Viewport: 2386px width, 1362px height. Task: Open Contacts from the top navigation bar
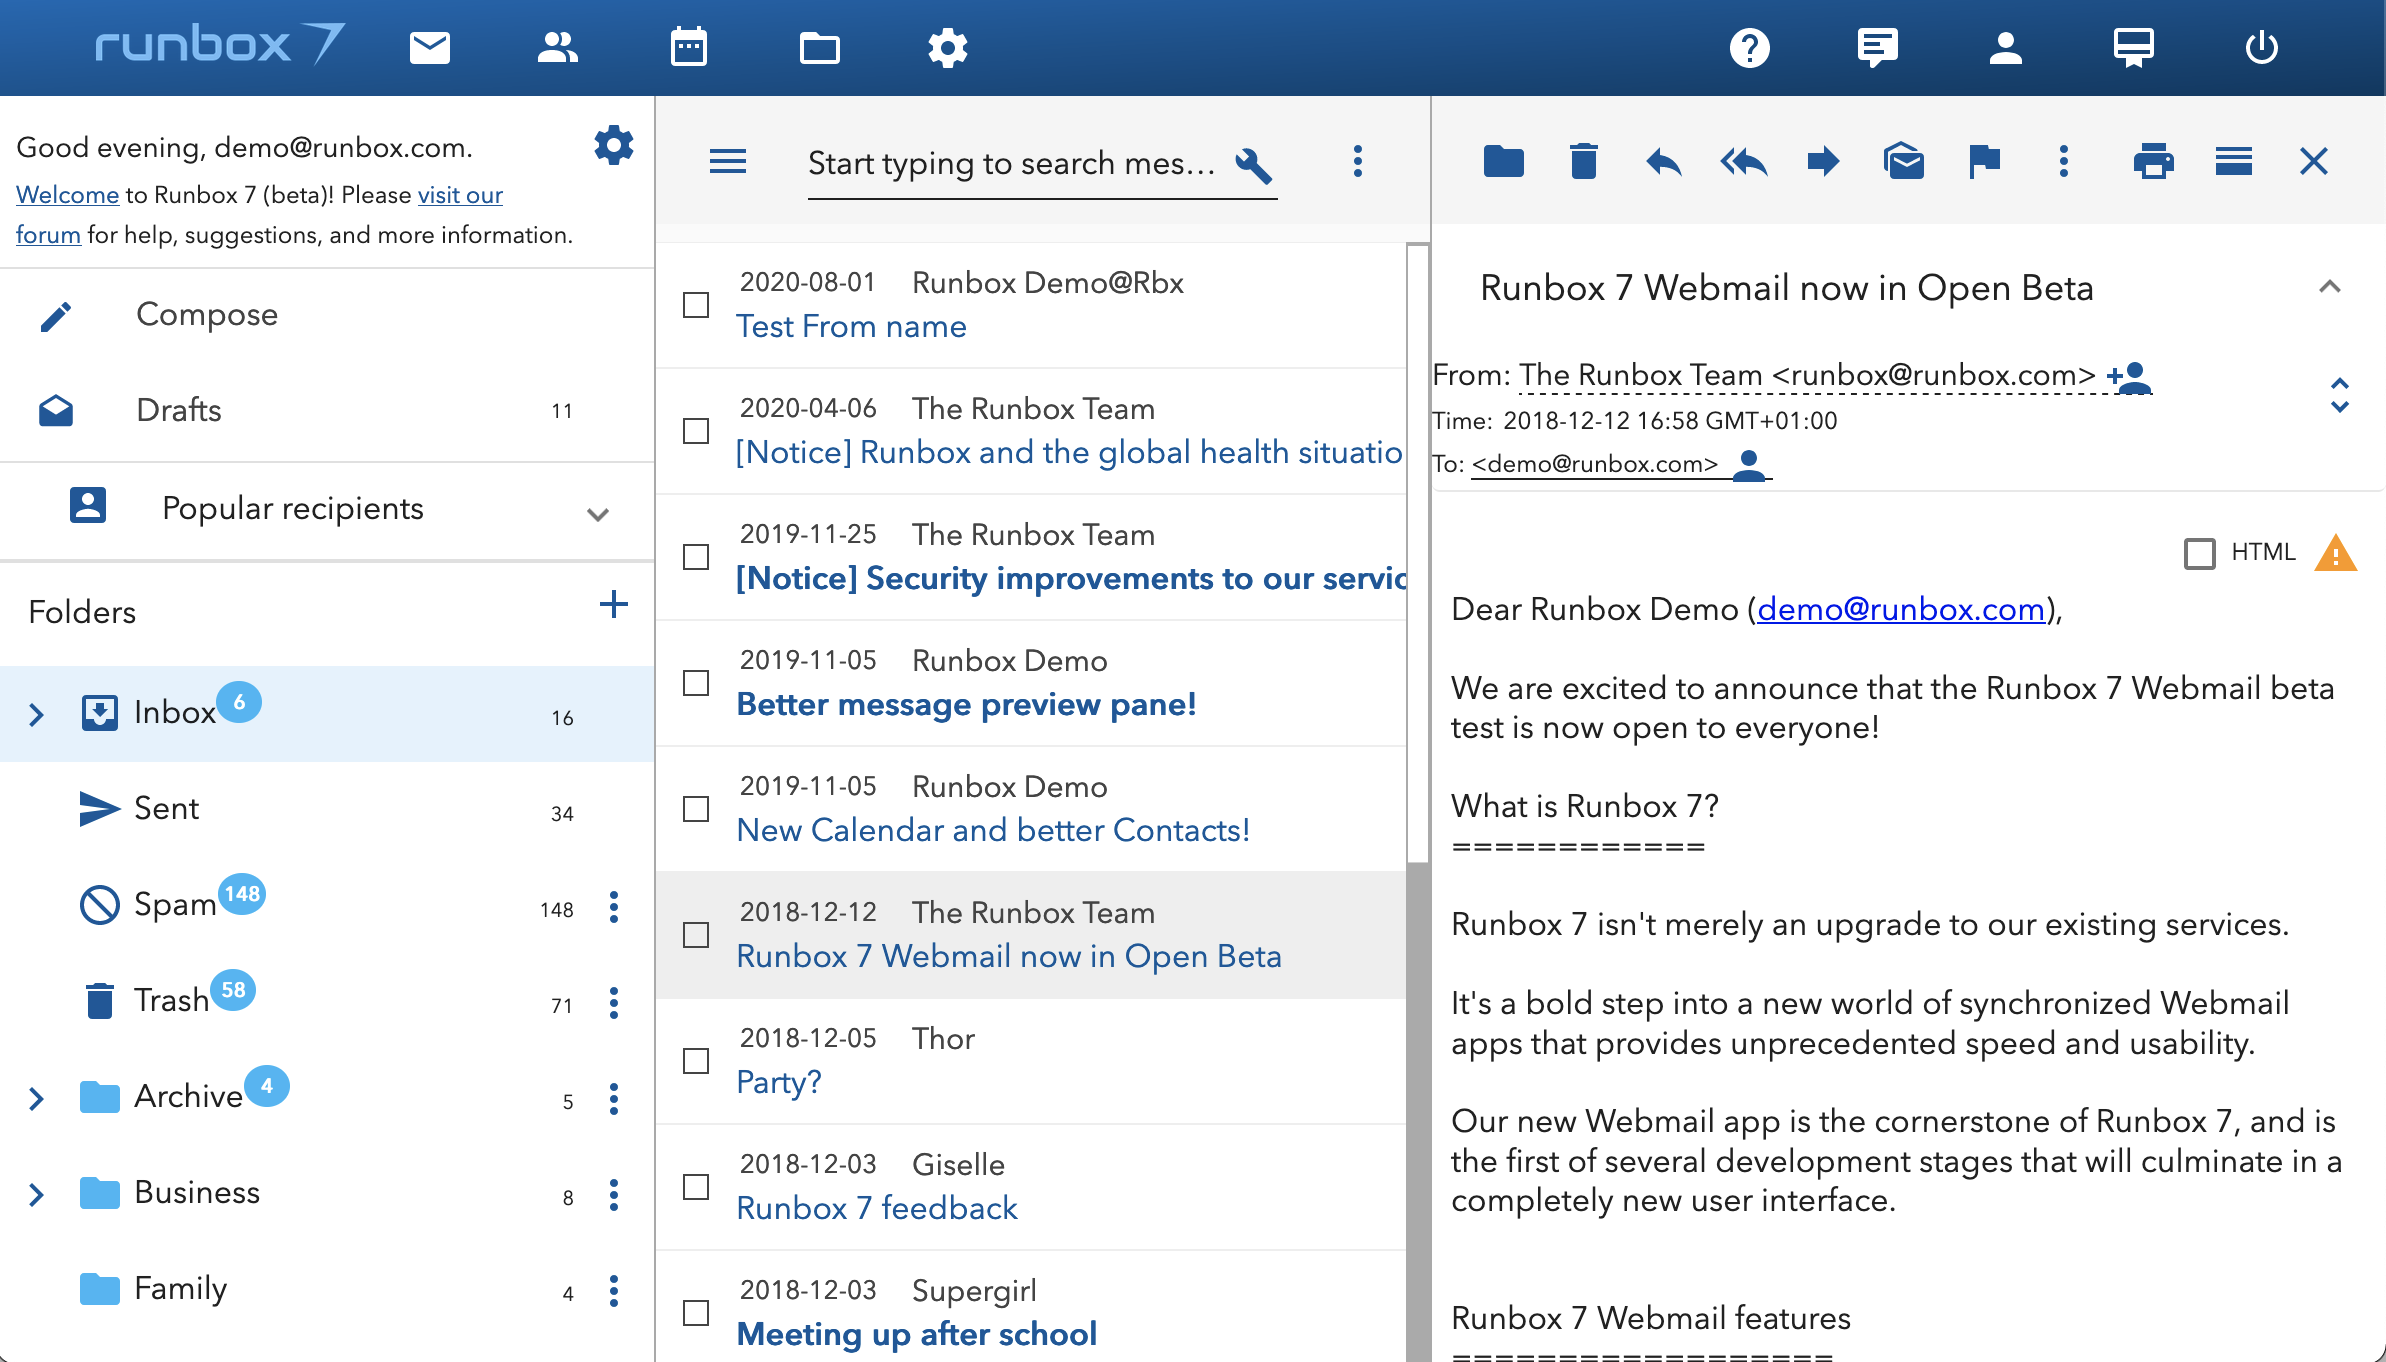pos(557,47)
